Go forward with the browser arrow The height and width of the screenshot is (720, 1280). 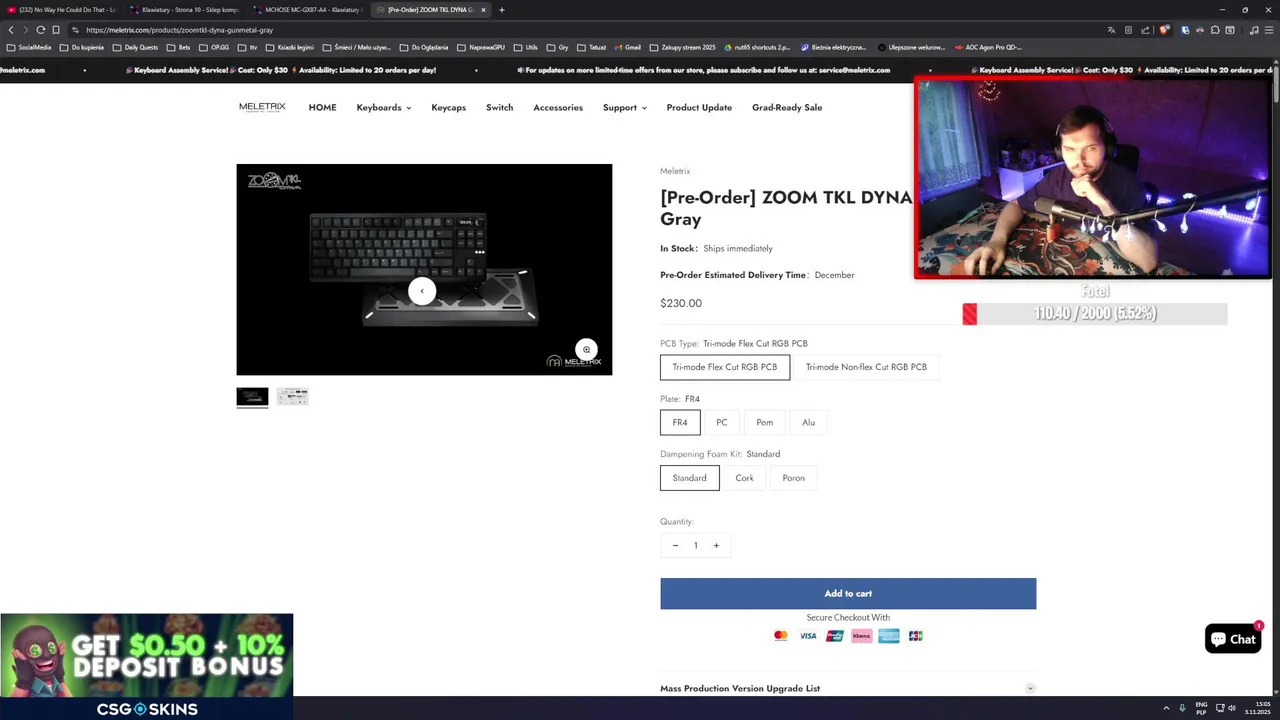pyautogui.click(x=25, y=30)
